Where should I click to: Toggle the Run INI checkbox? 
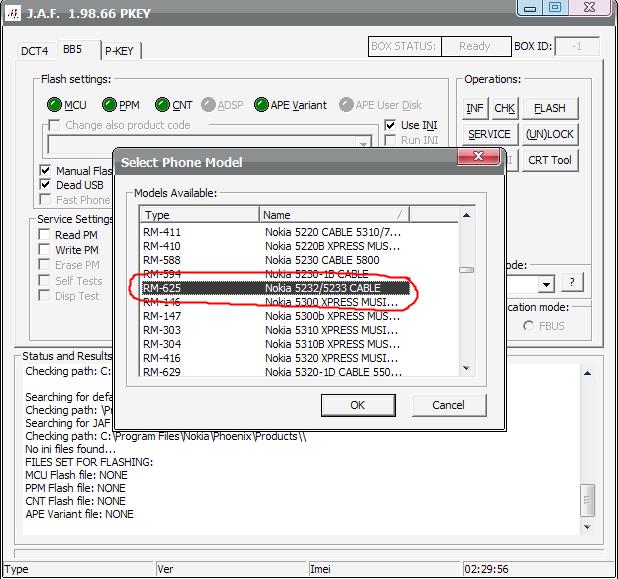tap(390, 140)
